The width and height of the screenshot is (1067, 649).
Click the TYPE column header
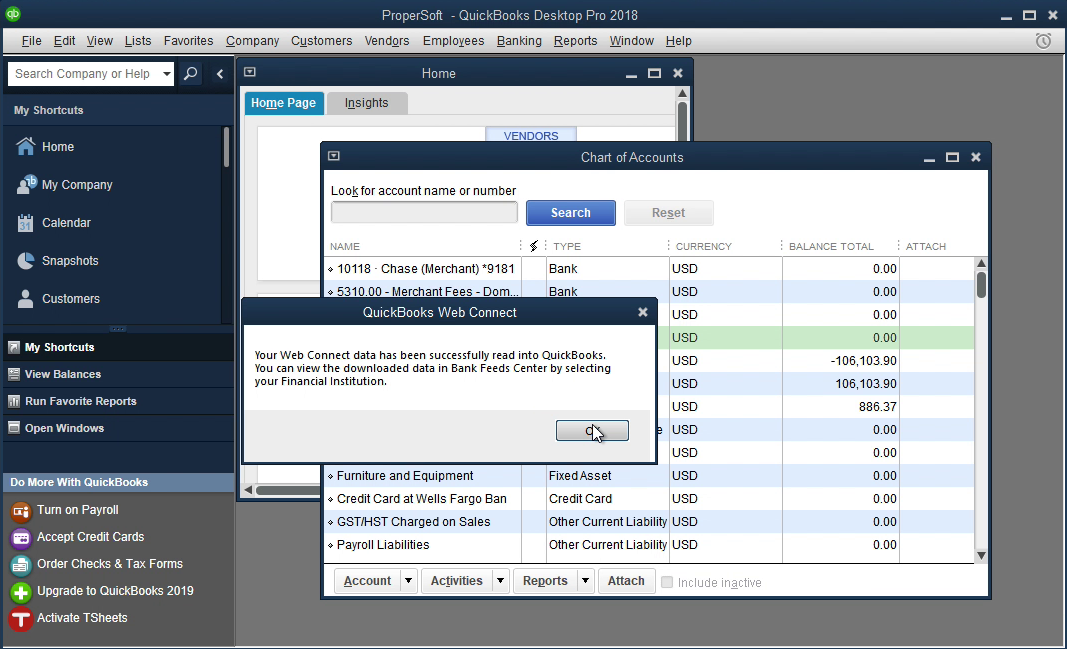tap(567, 246)
